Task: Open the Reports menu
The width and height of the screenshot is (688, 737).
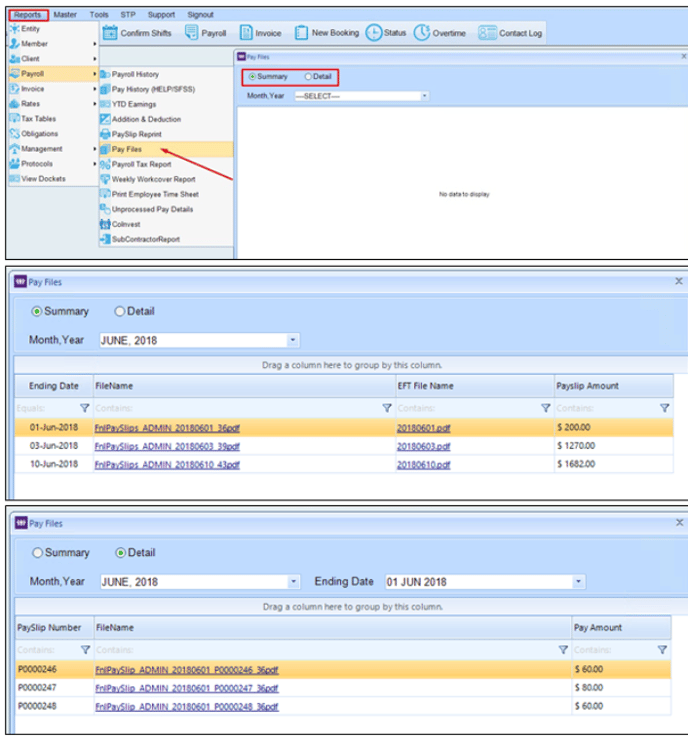Action: 28,15
